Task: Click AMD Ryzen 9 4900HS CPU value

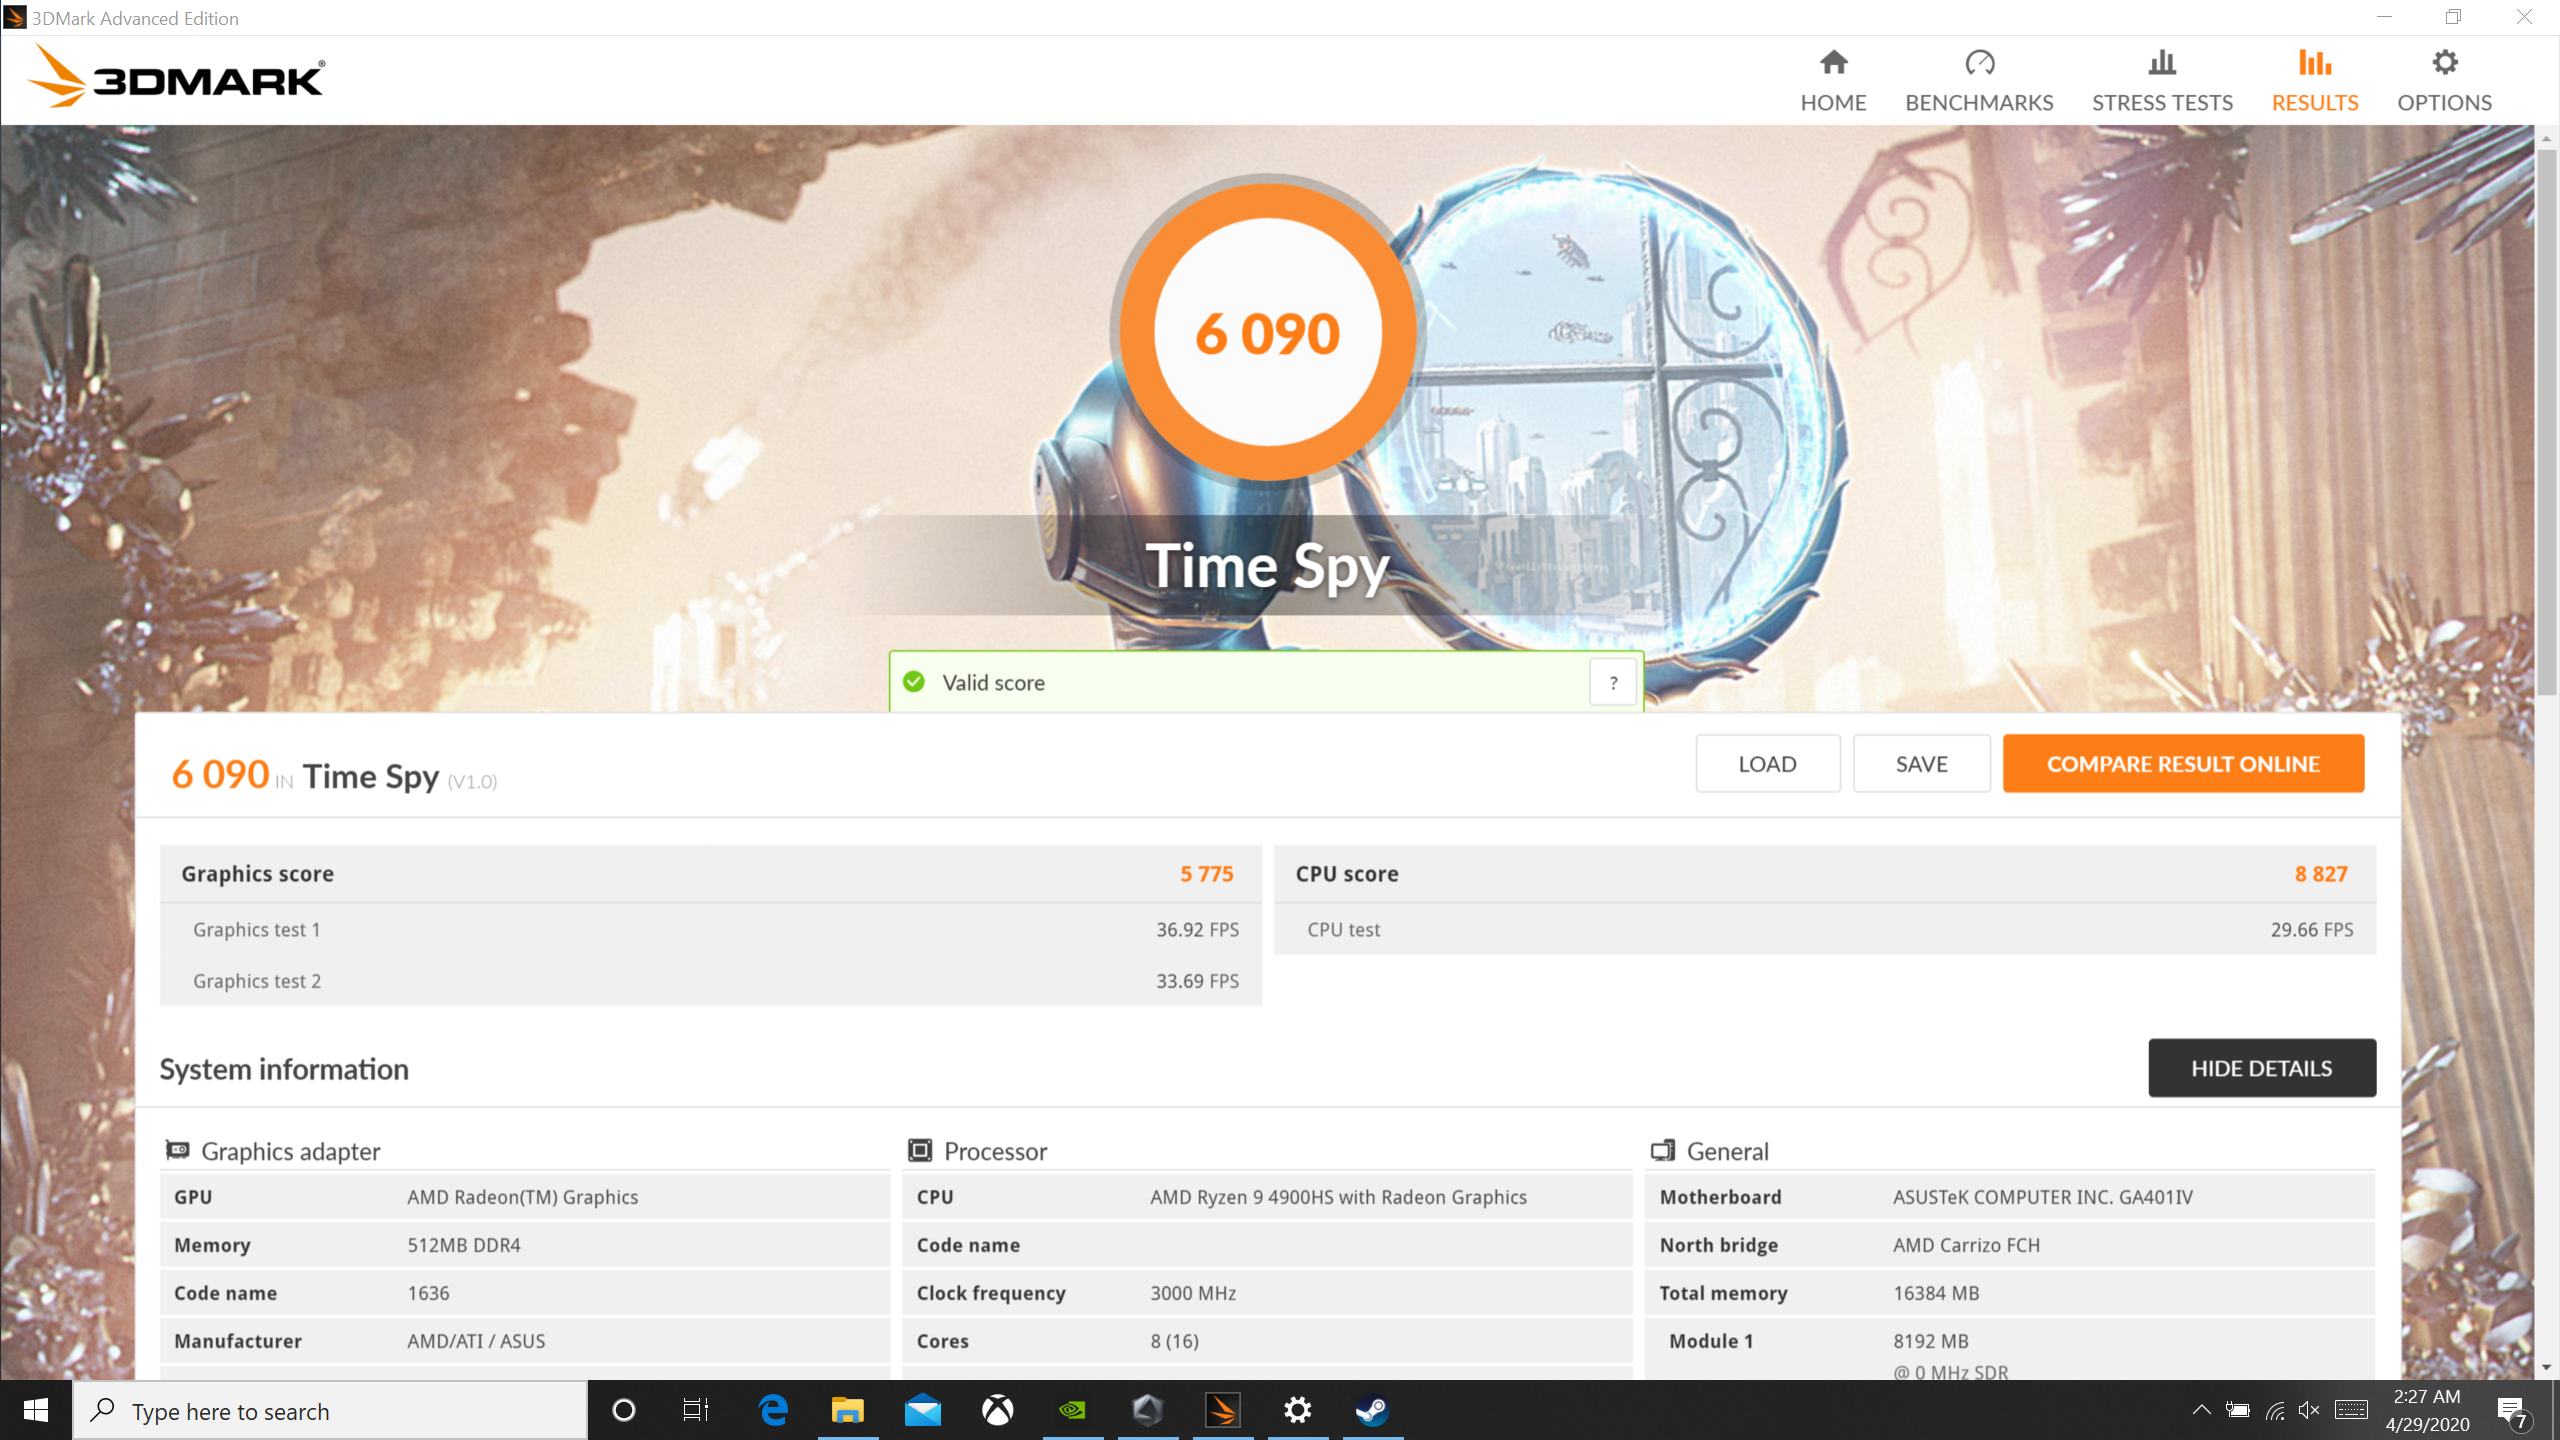Action: point(1338,1197)
